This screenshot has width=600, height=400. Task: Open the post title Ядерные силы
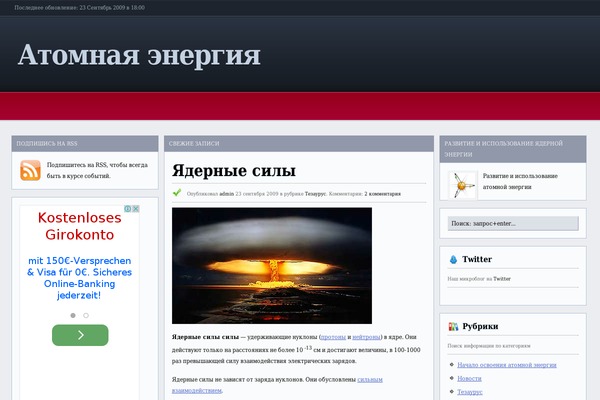pos(234,171)
